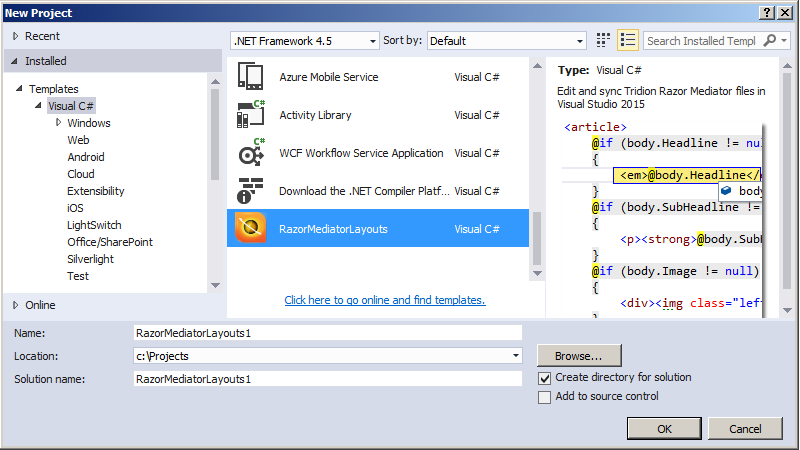
Task: Open the Sort by Default dropdown
Action: [507, 41]
